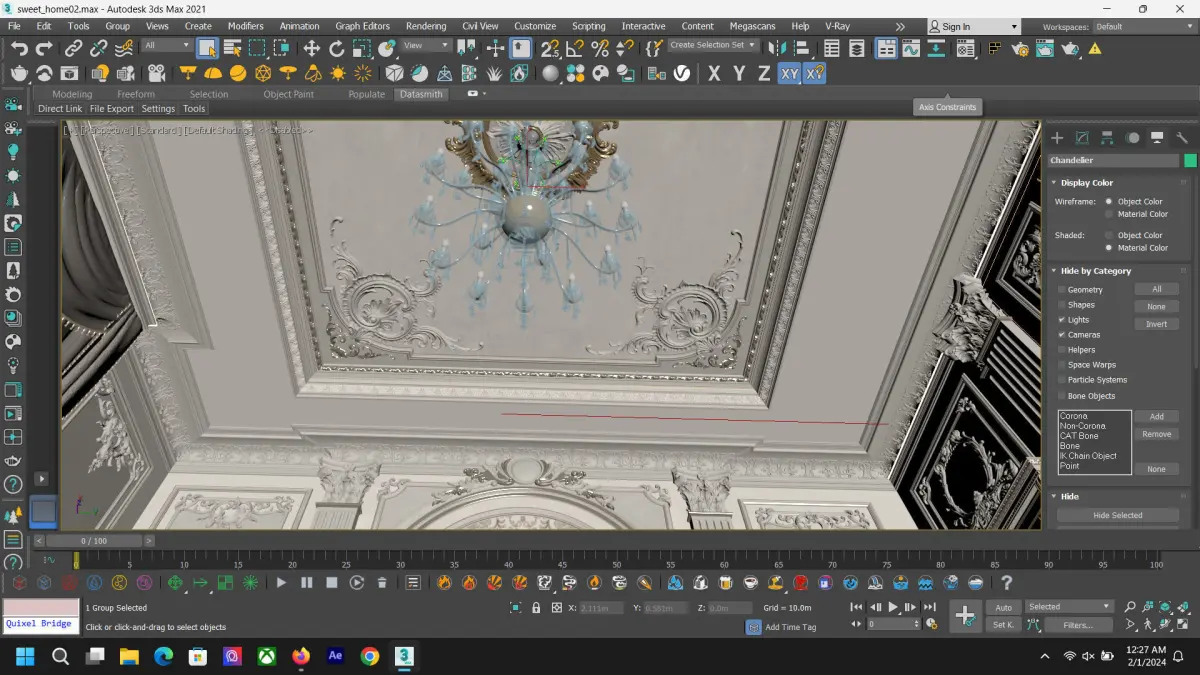Open the Workspaces Default dropdown

click(x=1143, y=27)
